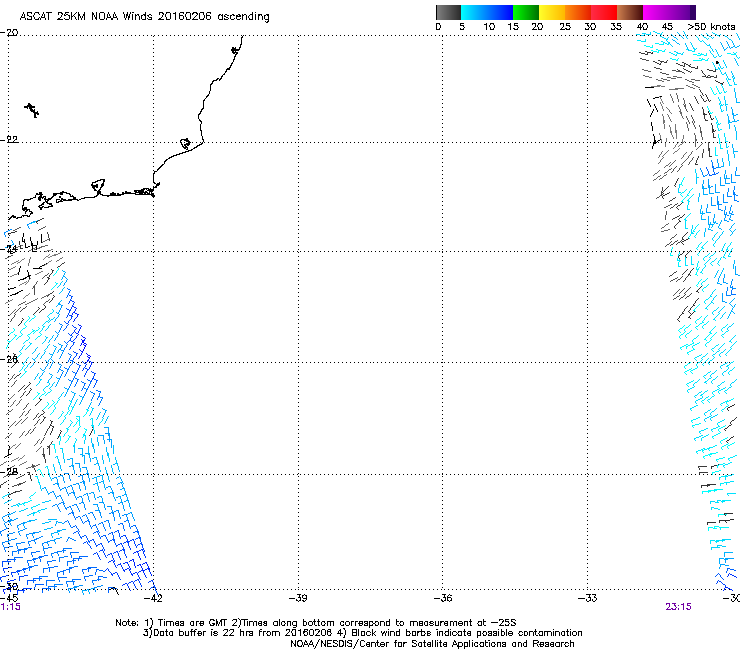
Task: Click the '-42' longitude axis label
Action: click(x=153, y=598)
